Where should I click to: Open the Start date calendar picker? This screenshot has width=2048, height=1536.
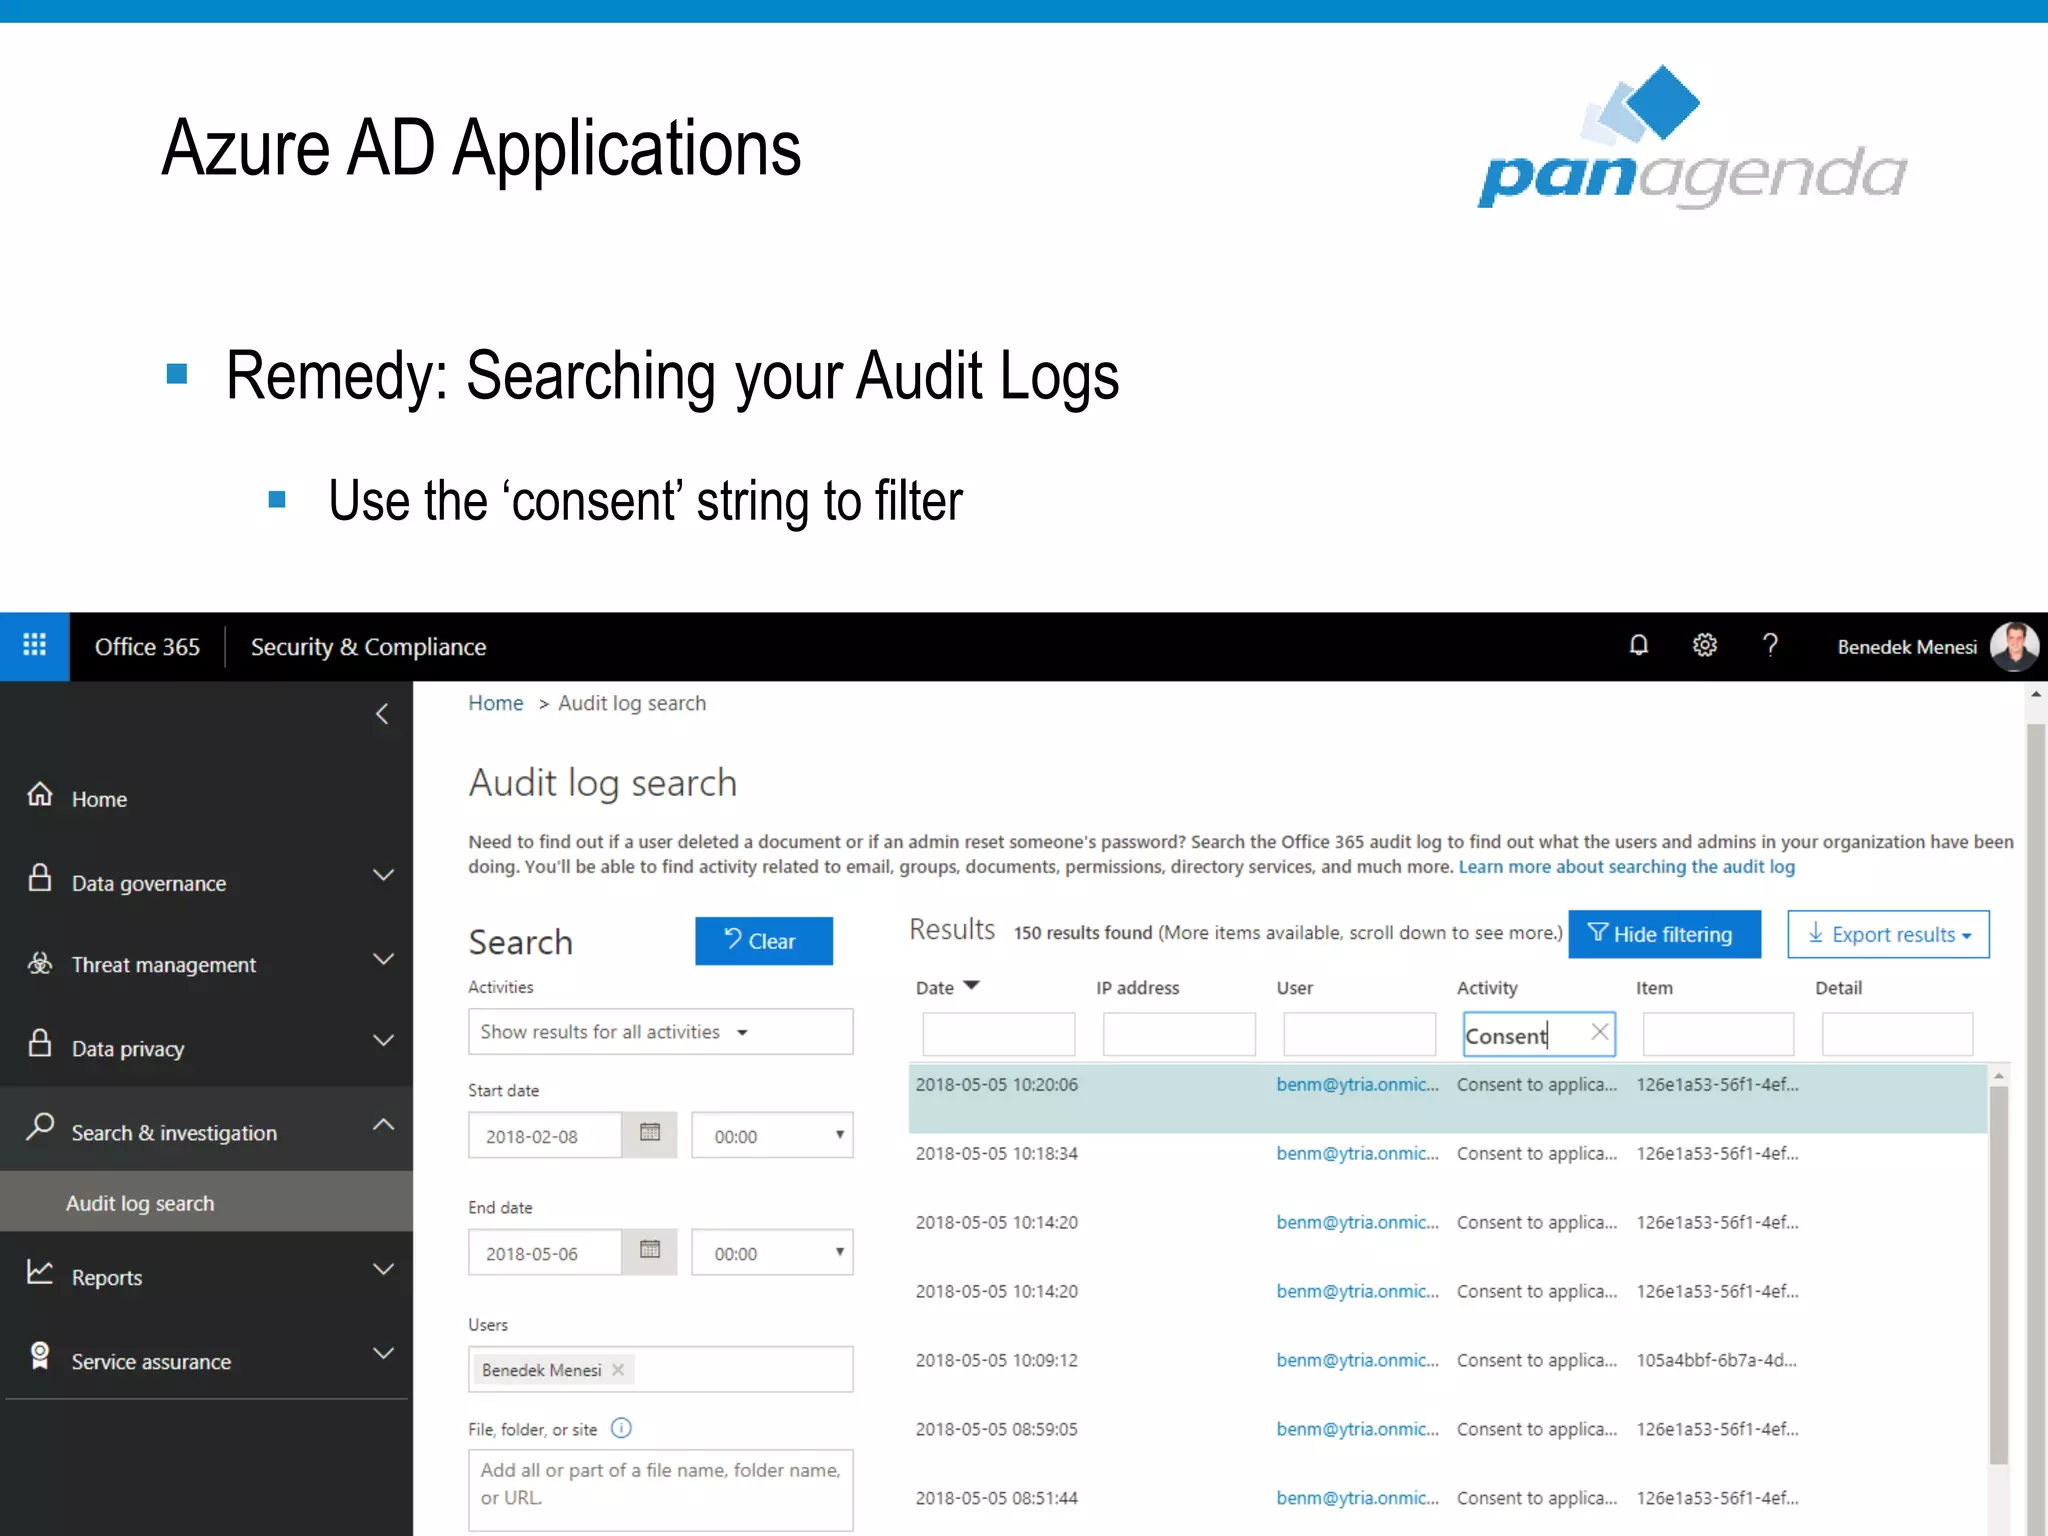pos(650,1134)
